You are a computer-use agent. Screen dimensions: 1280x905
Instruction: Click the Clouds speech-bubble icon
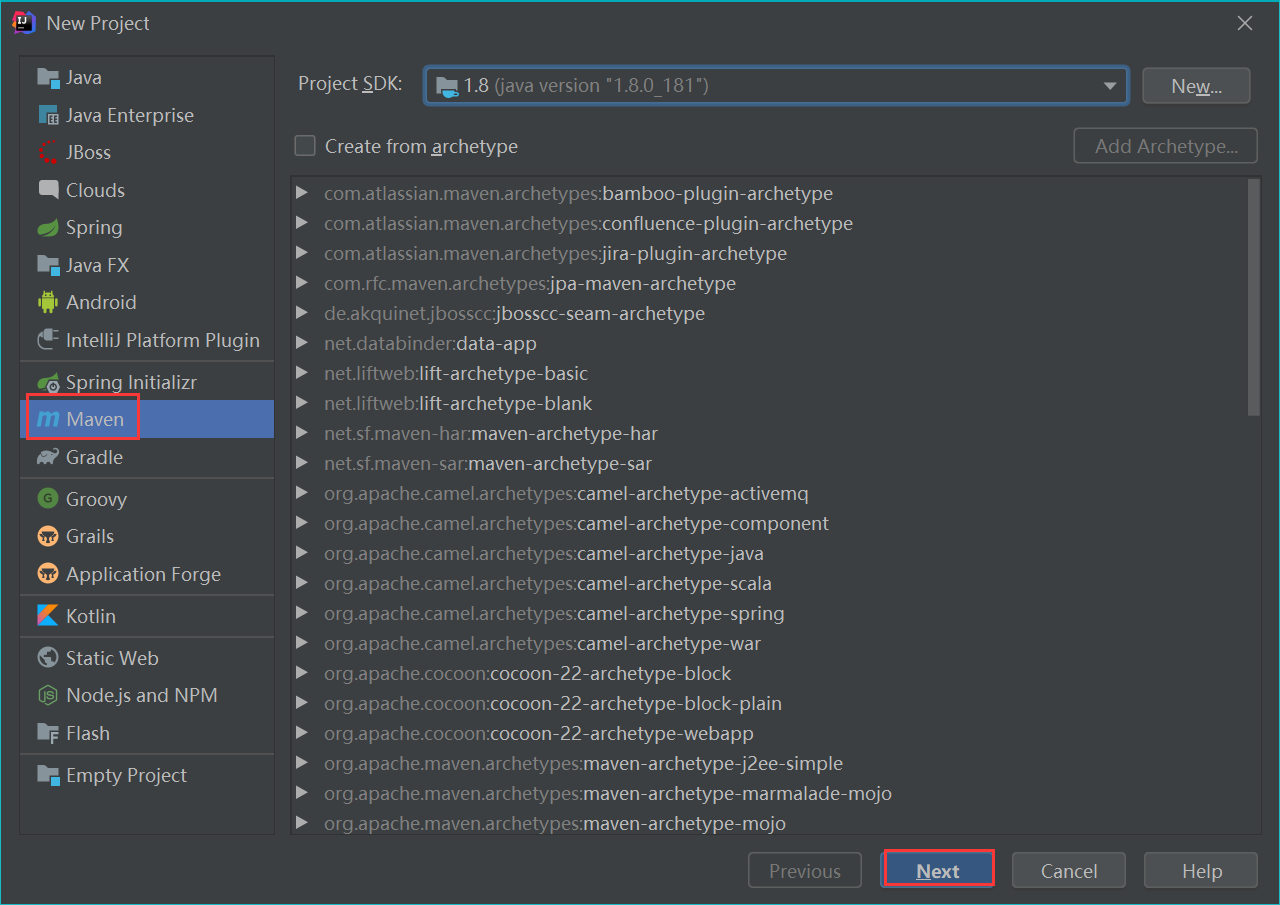(x=48, y=190)
